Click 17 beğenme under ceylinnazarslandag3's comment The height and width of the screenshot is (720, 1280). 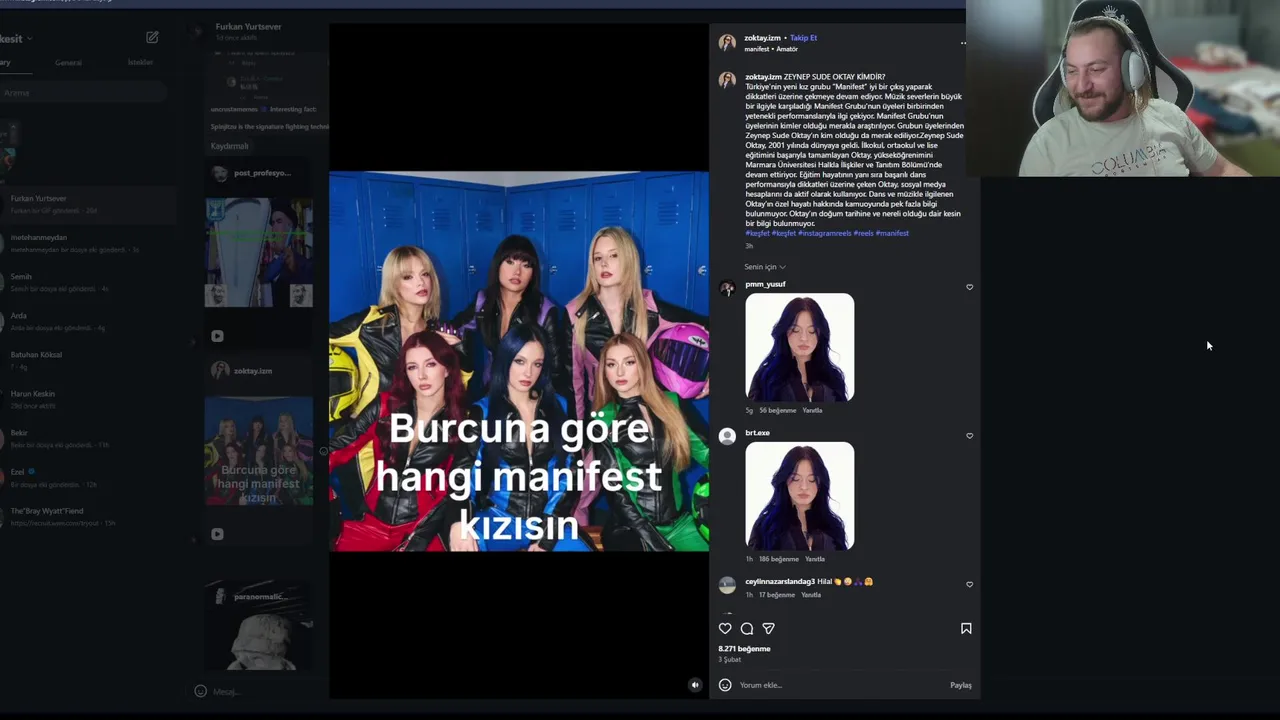click(776, 595)
